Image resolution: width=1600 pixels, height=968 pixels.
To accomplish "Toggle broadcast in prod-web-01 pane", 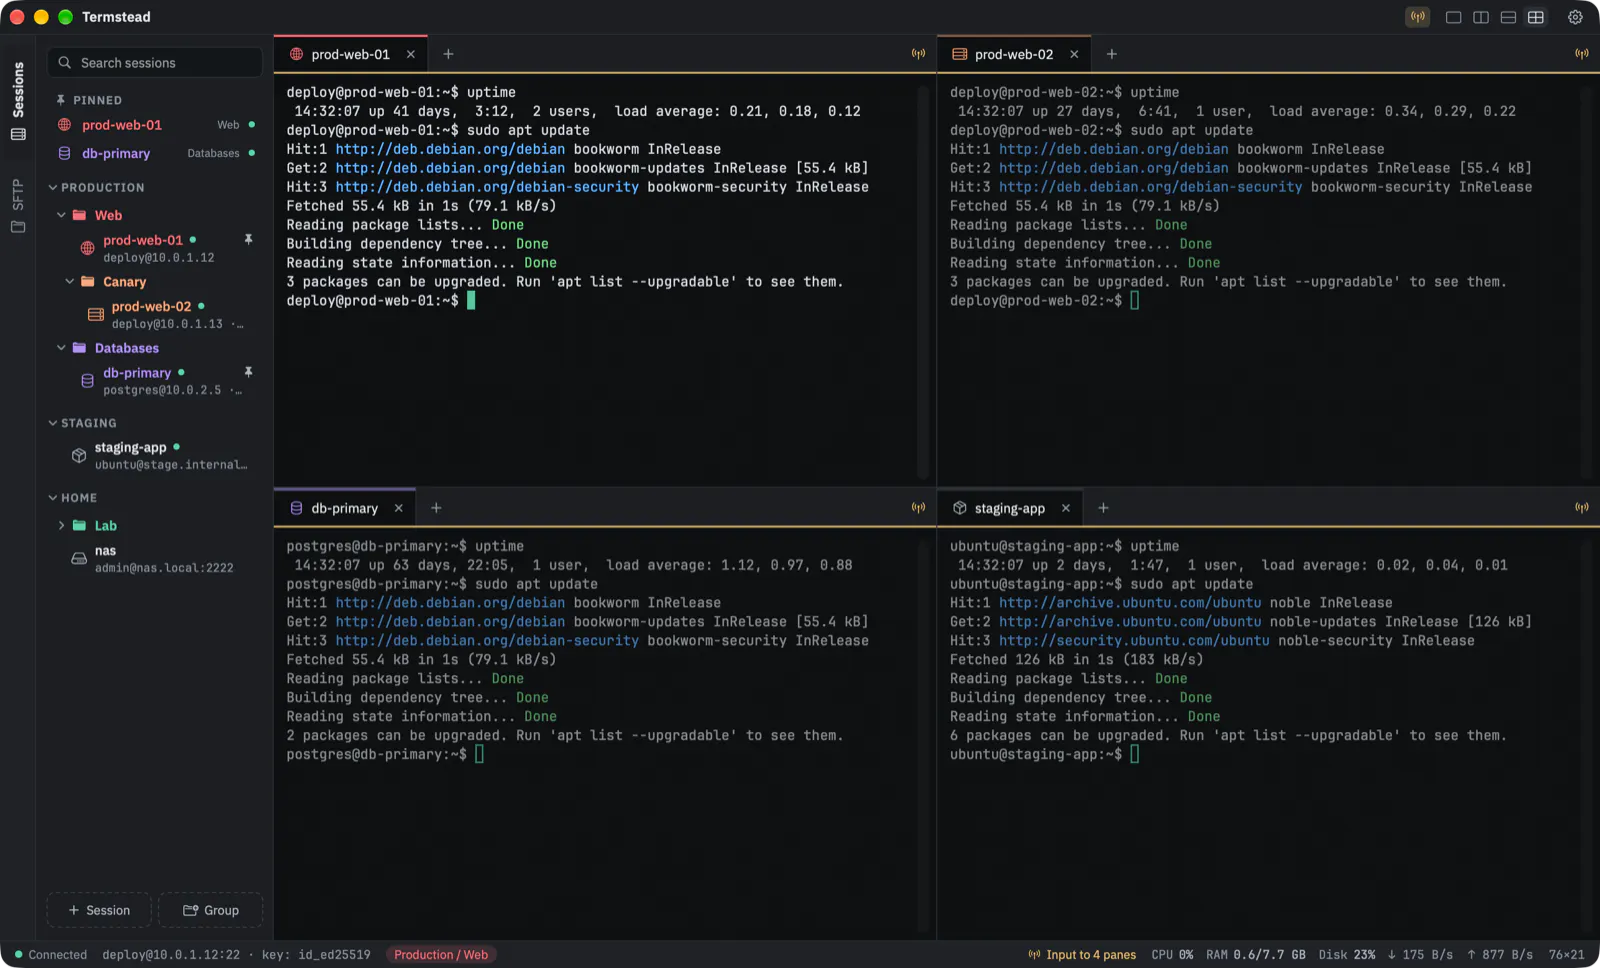I will tap(918, 54).
